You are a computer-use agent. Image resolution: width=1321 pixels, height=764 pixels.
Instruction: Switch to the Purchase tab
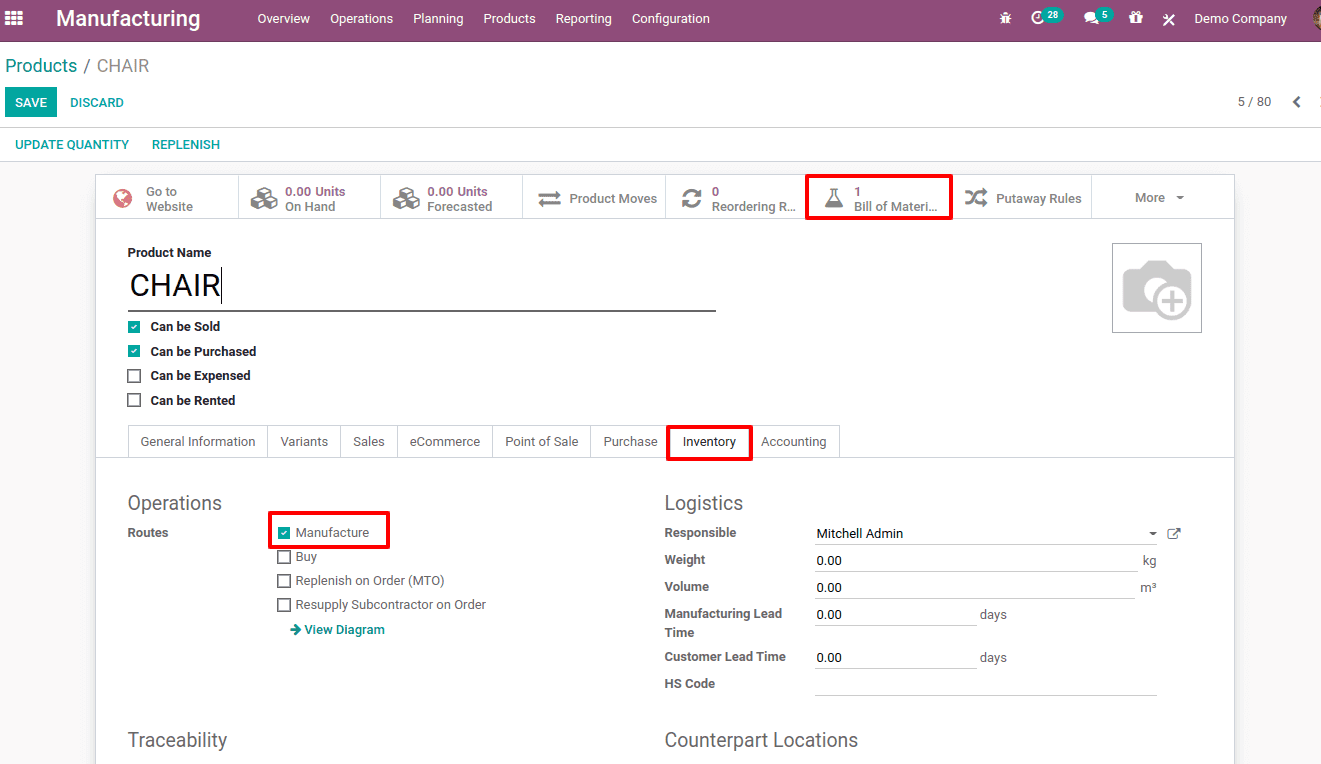[x=630, y=442]
